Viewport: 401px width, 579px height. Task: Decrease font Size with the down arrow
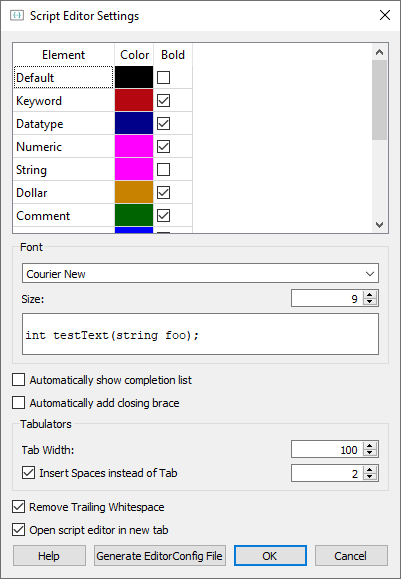pos(370,302)
